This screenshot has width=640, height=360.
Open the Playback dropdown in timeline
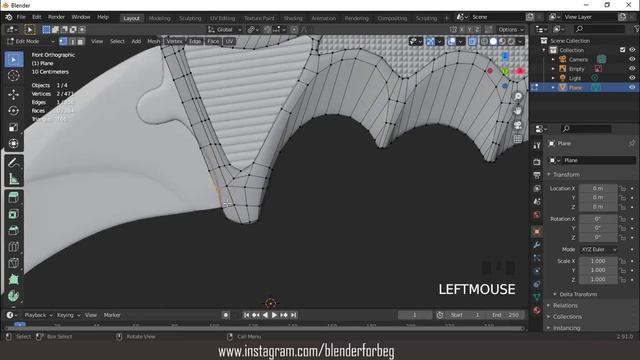coord(38,315)
